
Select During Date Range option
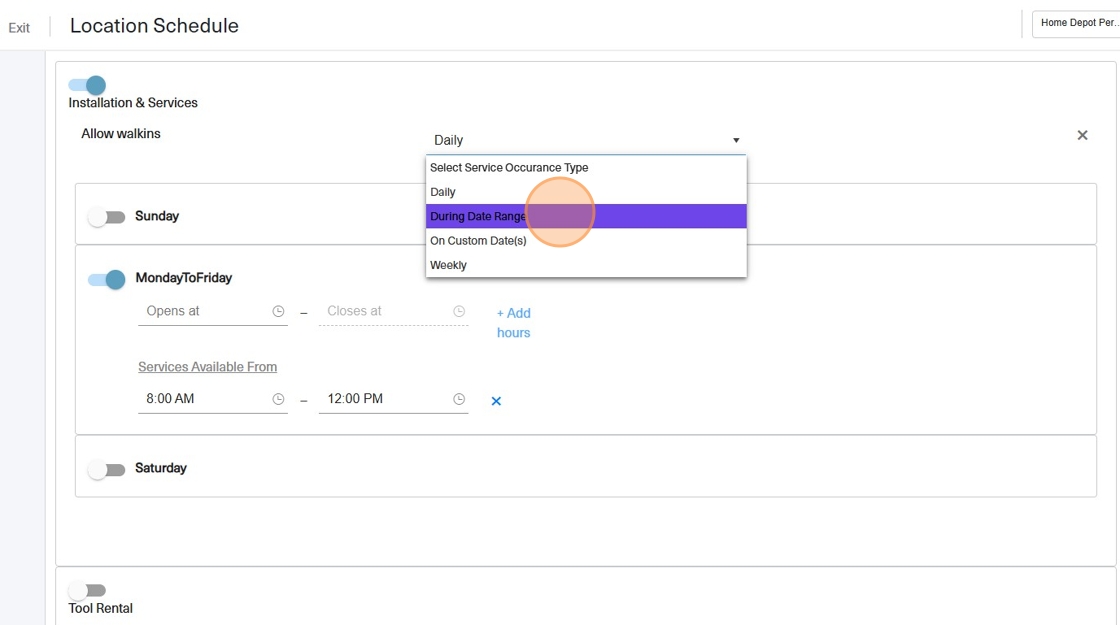(x=478, y=217)
